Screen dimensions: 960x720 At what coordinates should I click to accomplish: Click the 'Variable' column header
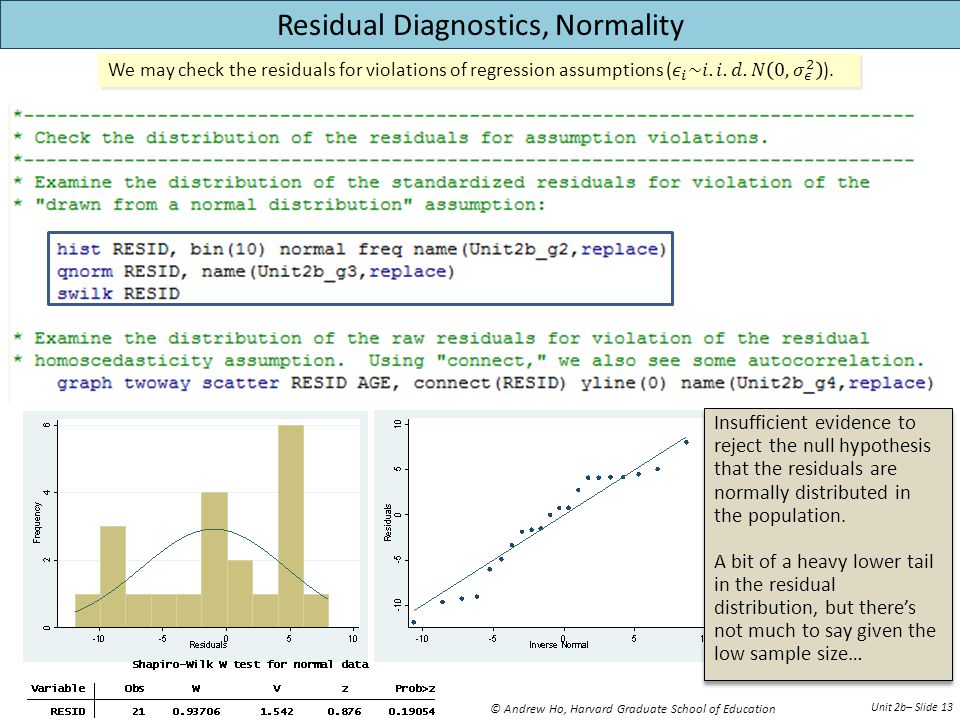coord(58,688)
